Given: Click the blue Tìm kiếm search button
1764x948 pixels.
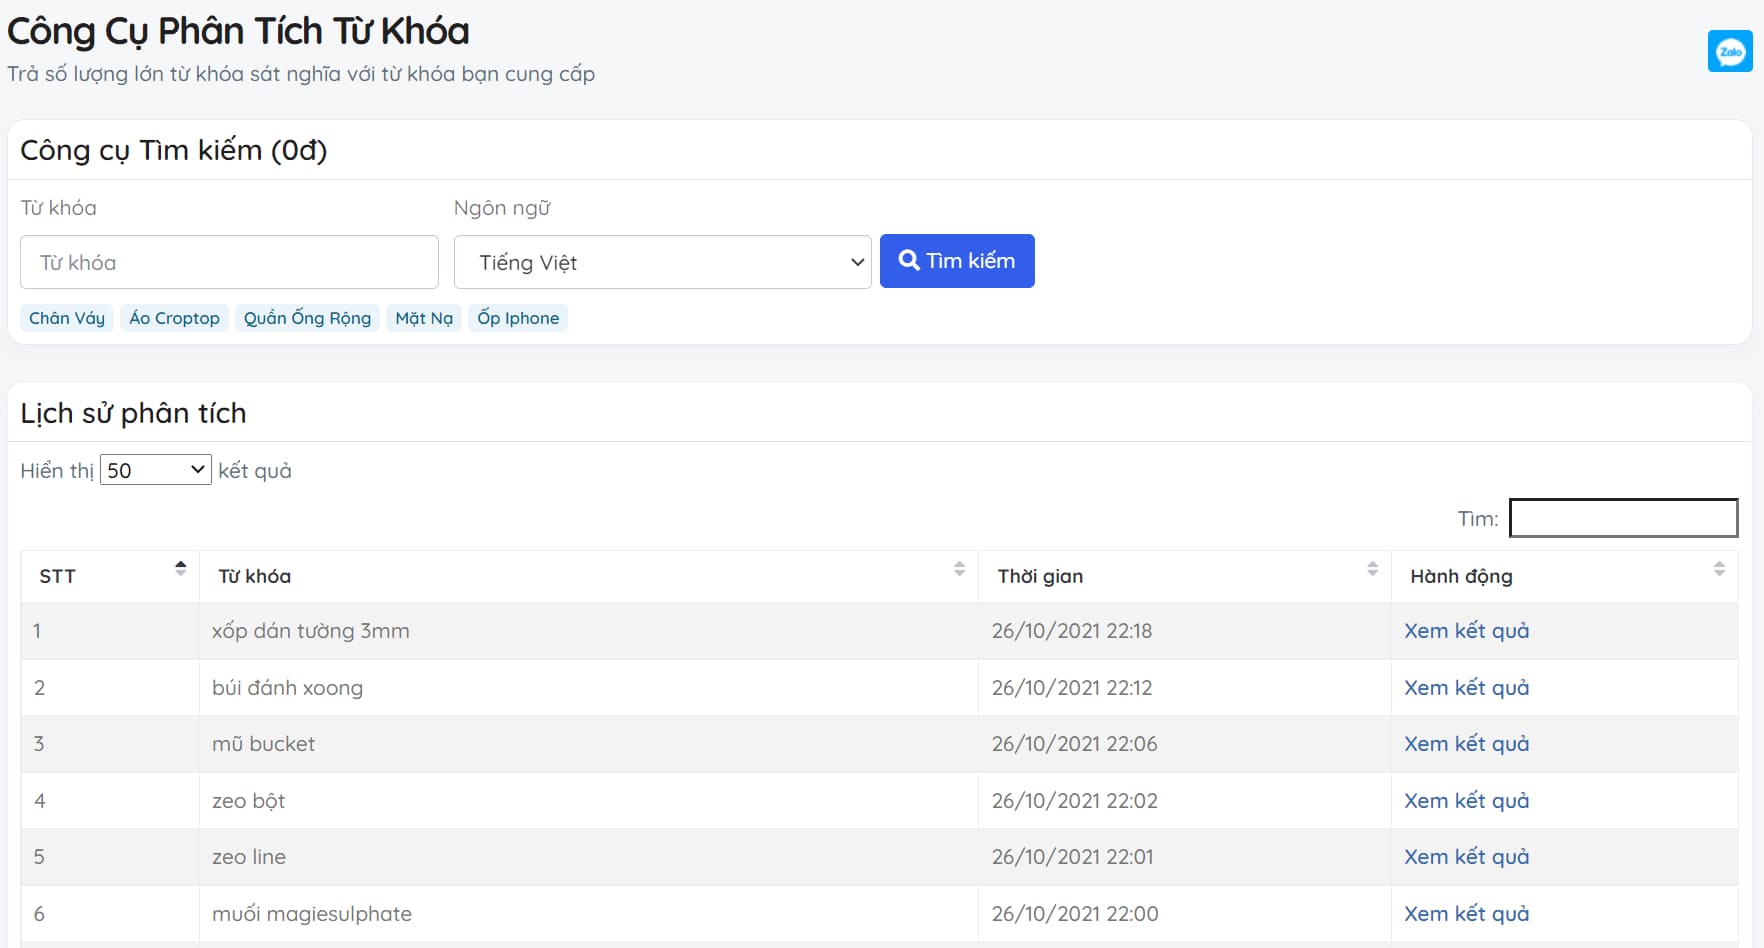Looking at the screenshot, I should (957, 261).
